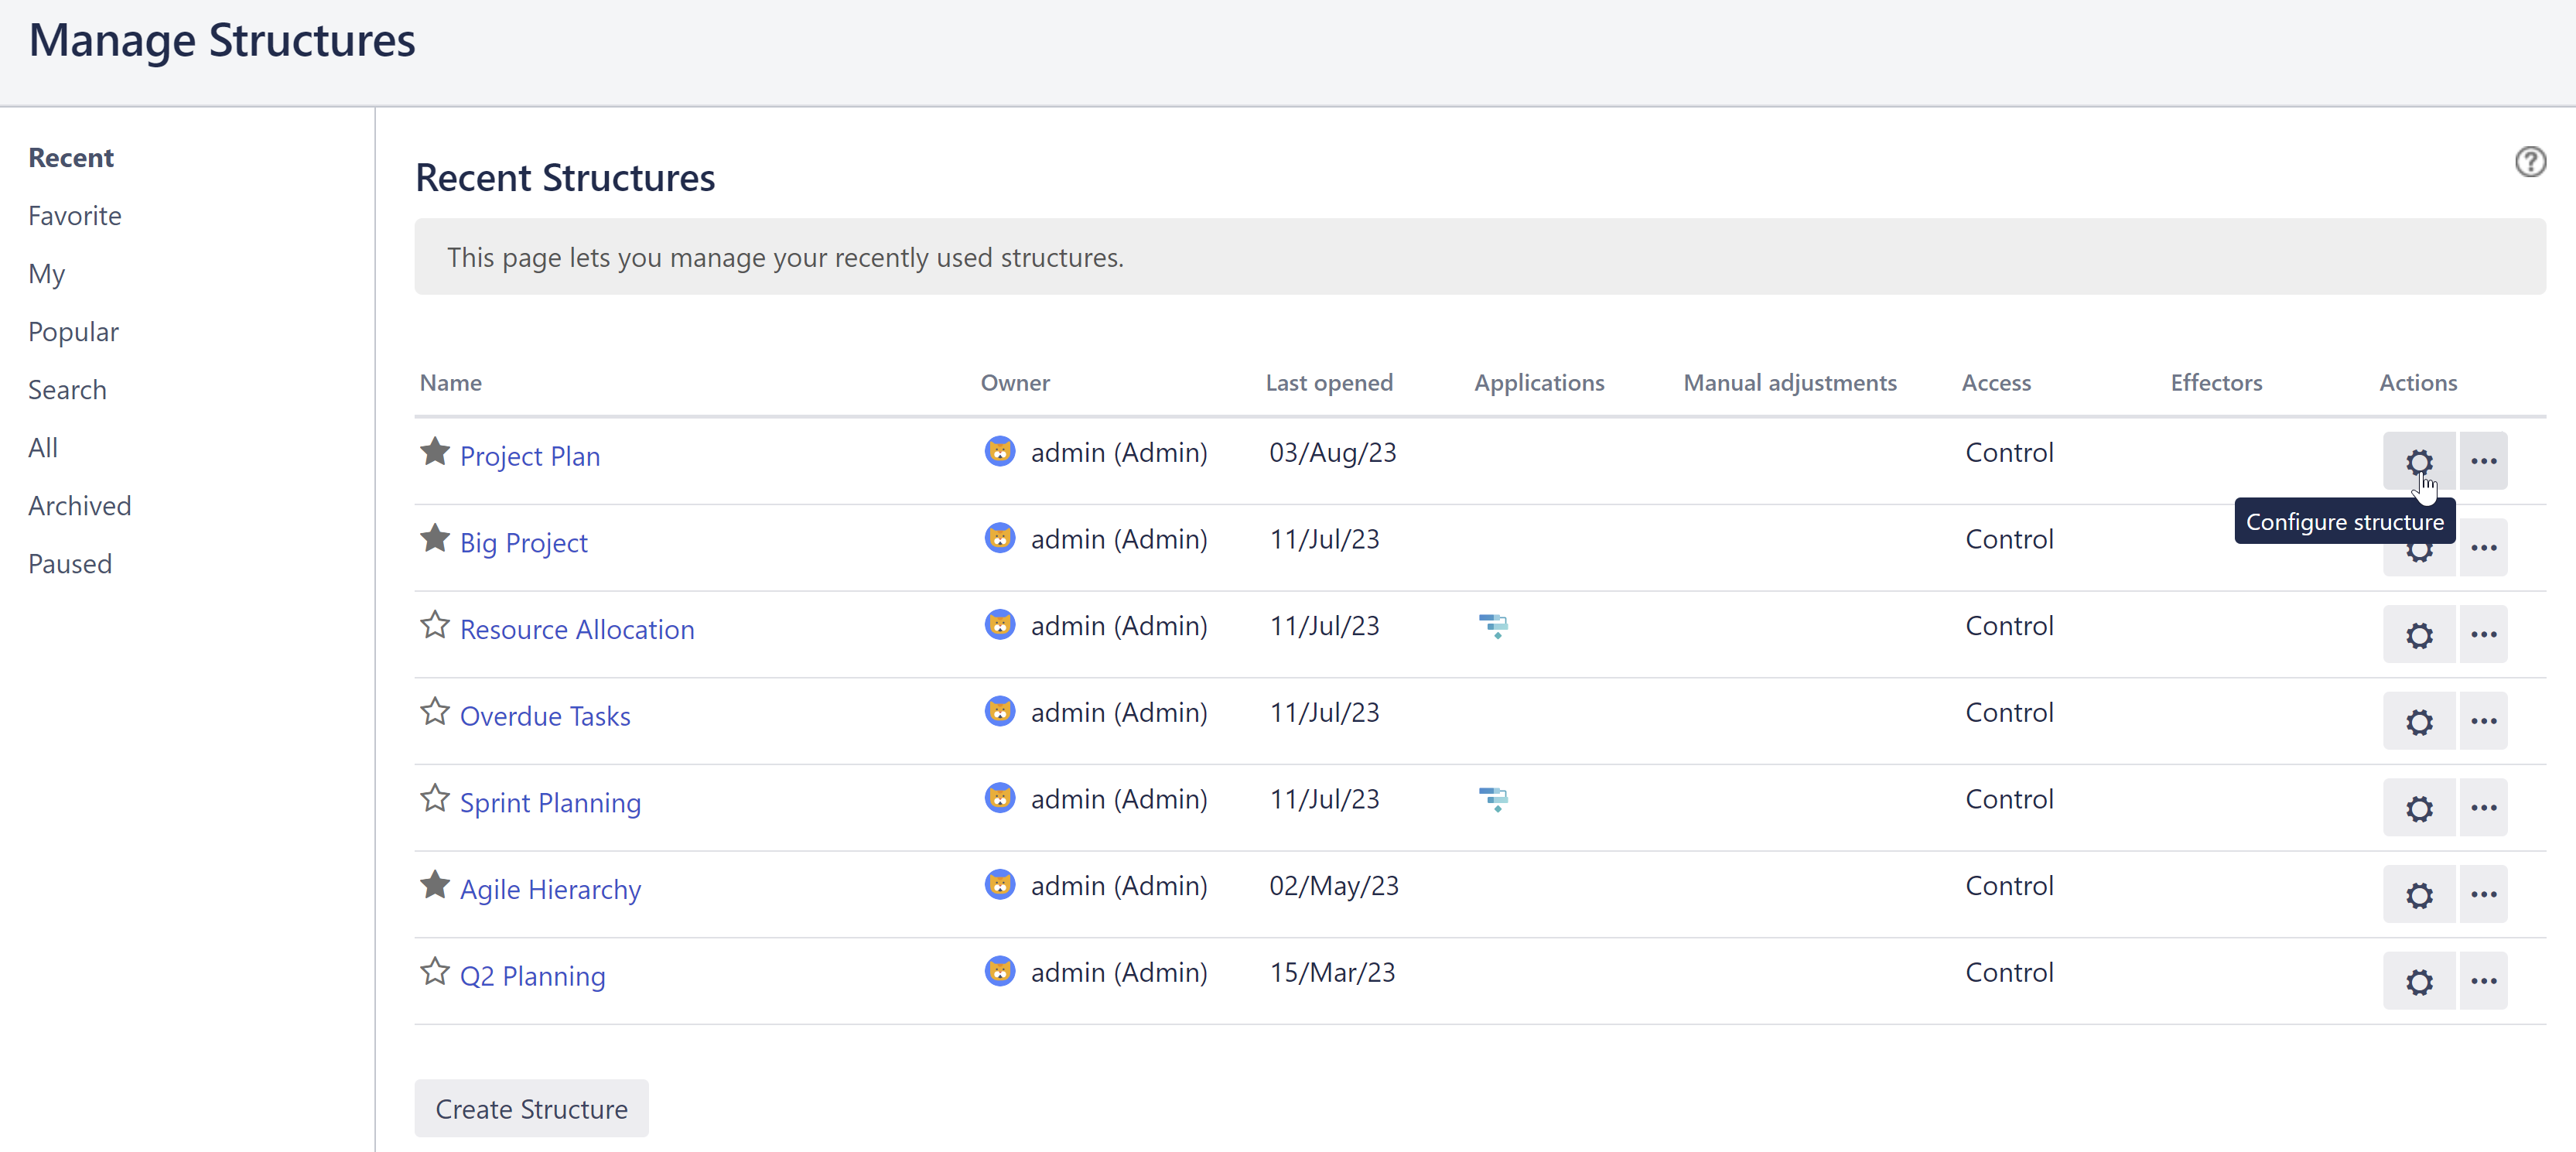This screenshot has width=2576, height=1152.
Task: Click the gear icon for Project Plan
Action: (x=2418, y=461)
